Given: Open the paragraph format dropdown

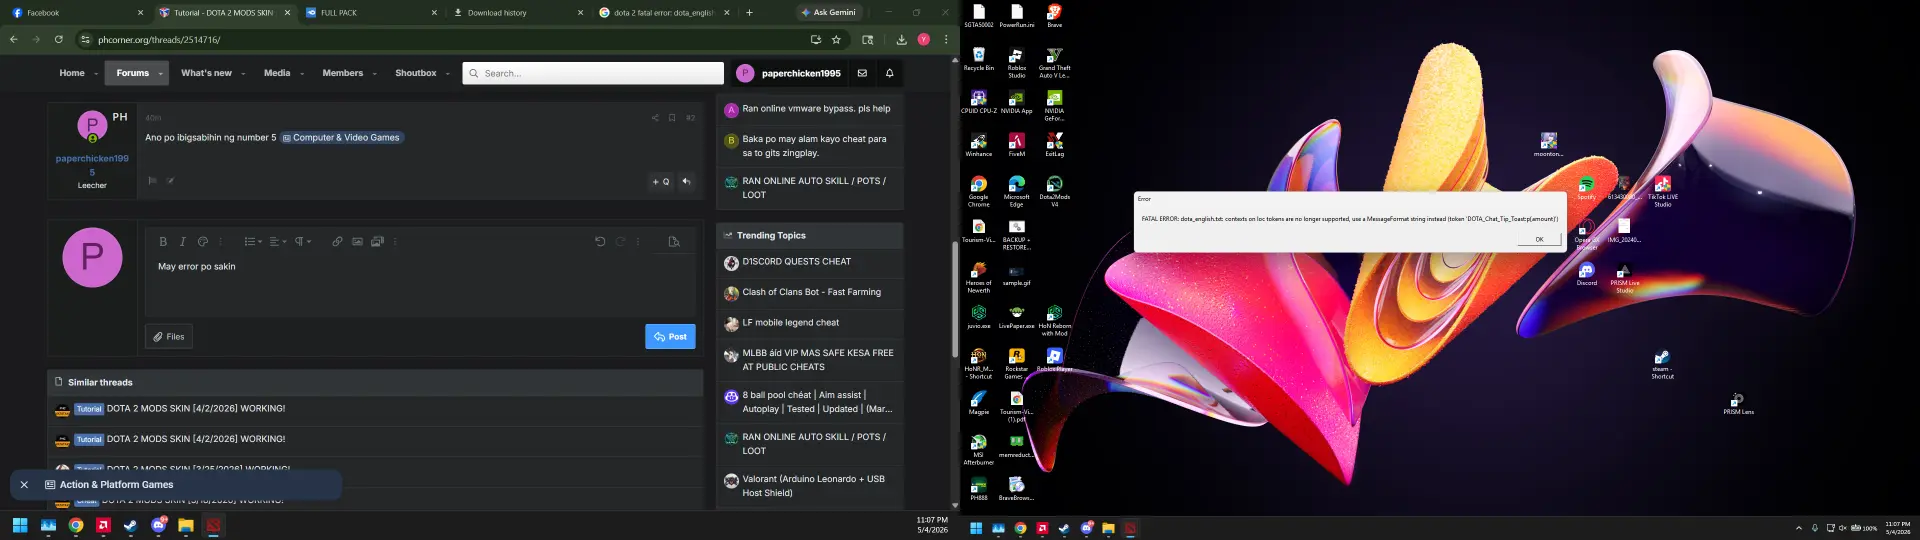Looking at the screenshot, I should 303,241.
